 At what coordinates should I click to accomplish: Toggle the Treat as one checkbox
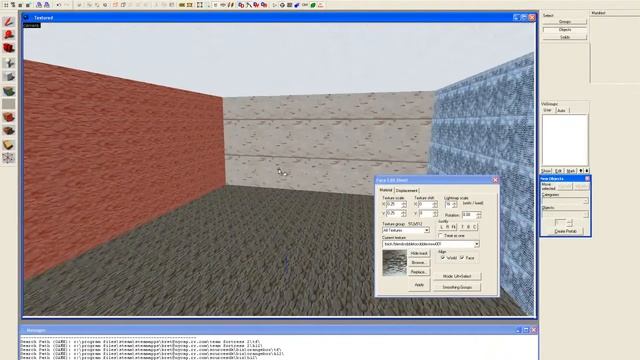[x=440, y=236]
